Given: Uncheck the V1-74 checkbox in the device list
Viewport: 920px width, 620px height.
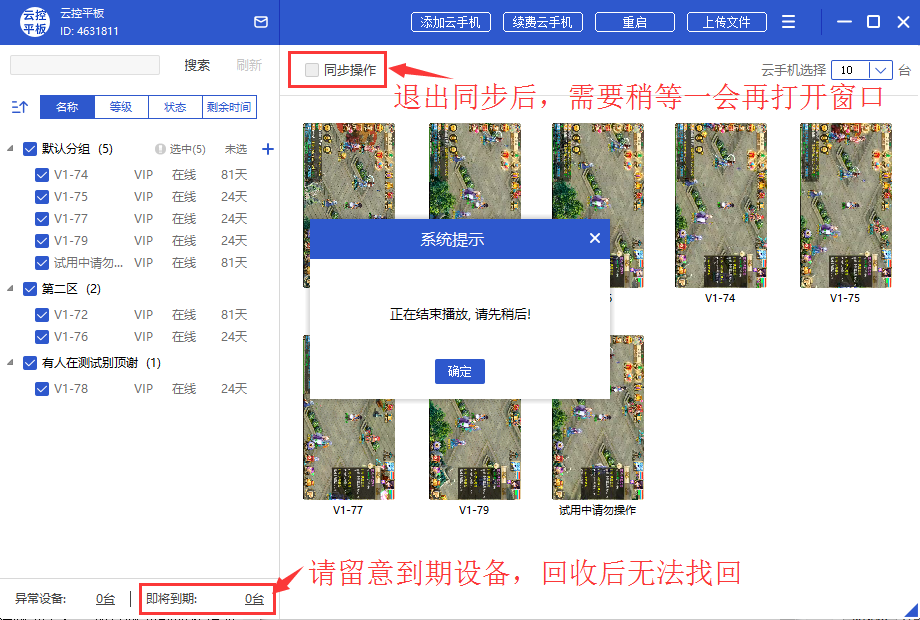Looking at the screenshot, I should (42, 175).
